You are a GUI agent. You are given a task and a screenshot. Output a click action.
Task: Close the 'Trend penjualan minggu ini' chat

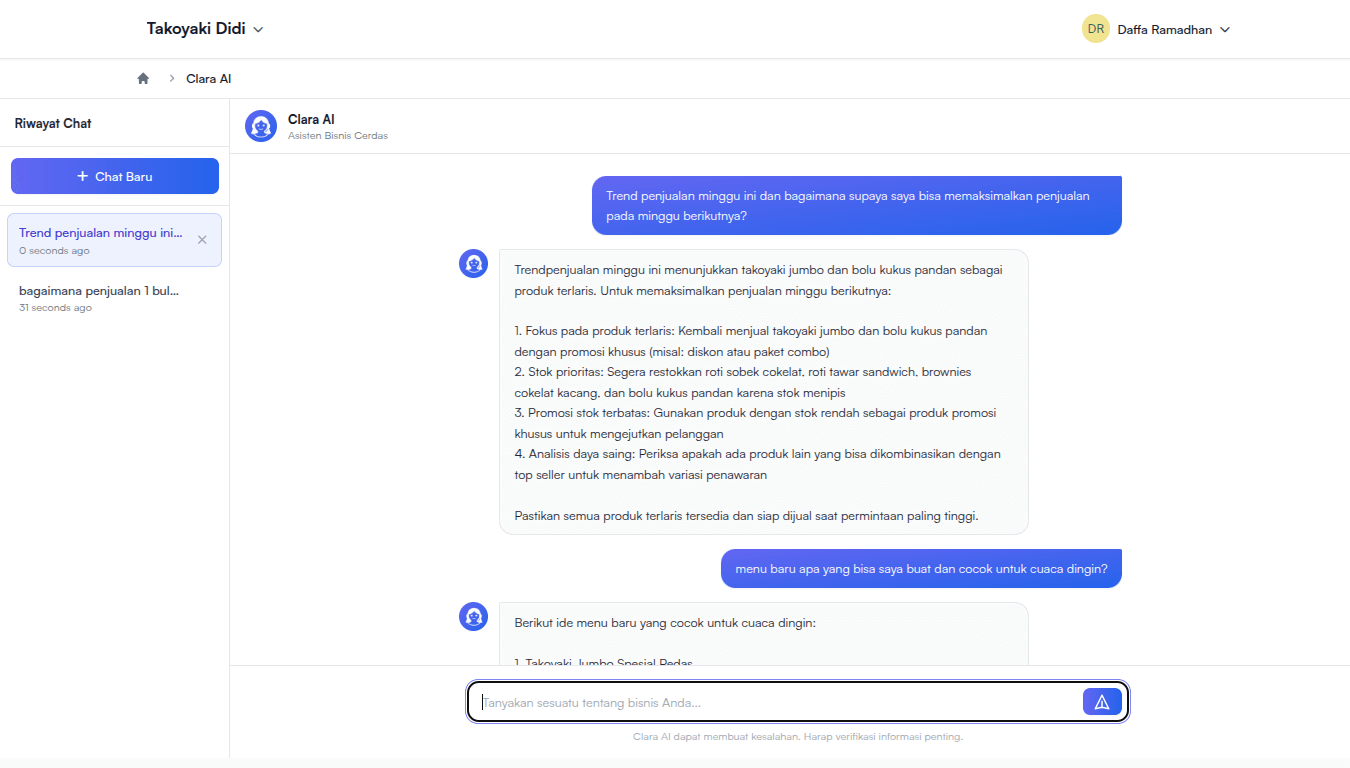(x=202, y=240)
